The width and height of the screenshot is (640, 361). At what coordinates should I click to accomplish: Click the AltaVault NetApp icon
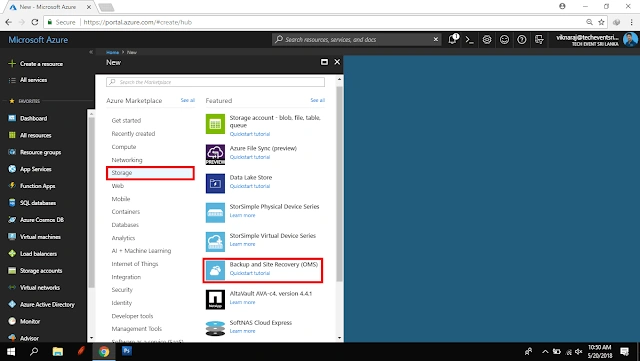click(215, 300)
